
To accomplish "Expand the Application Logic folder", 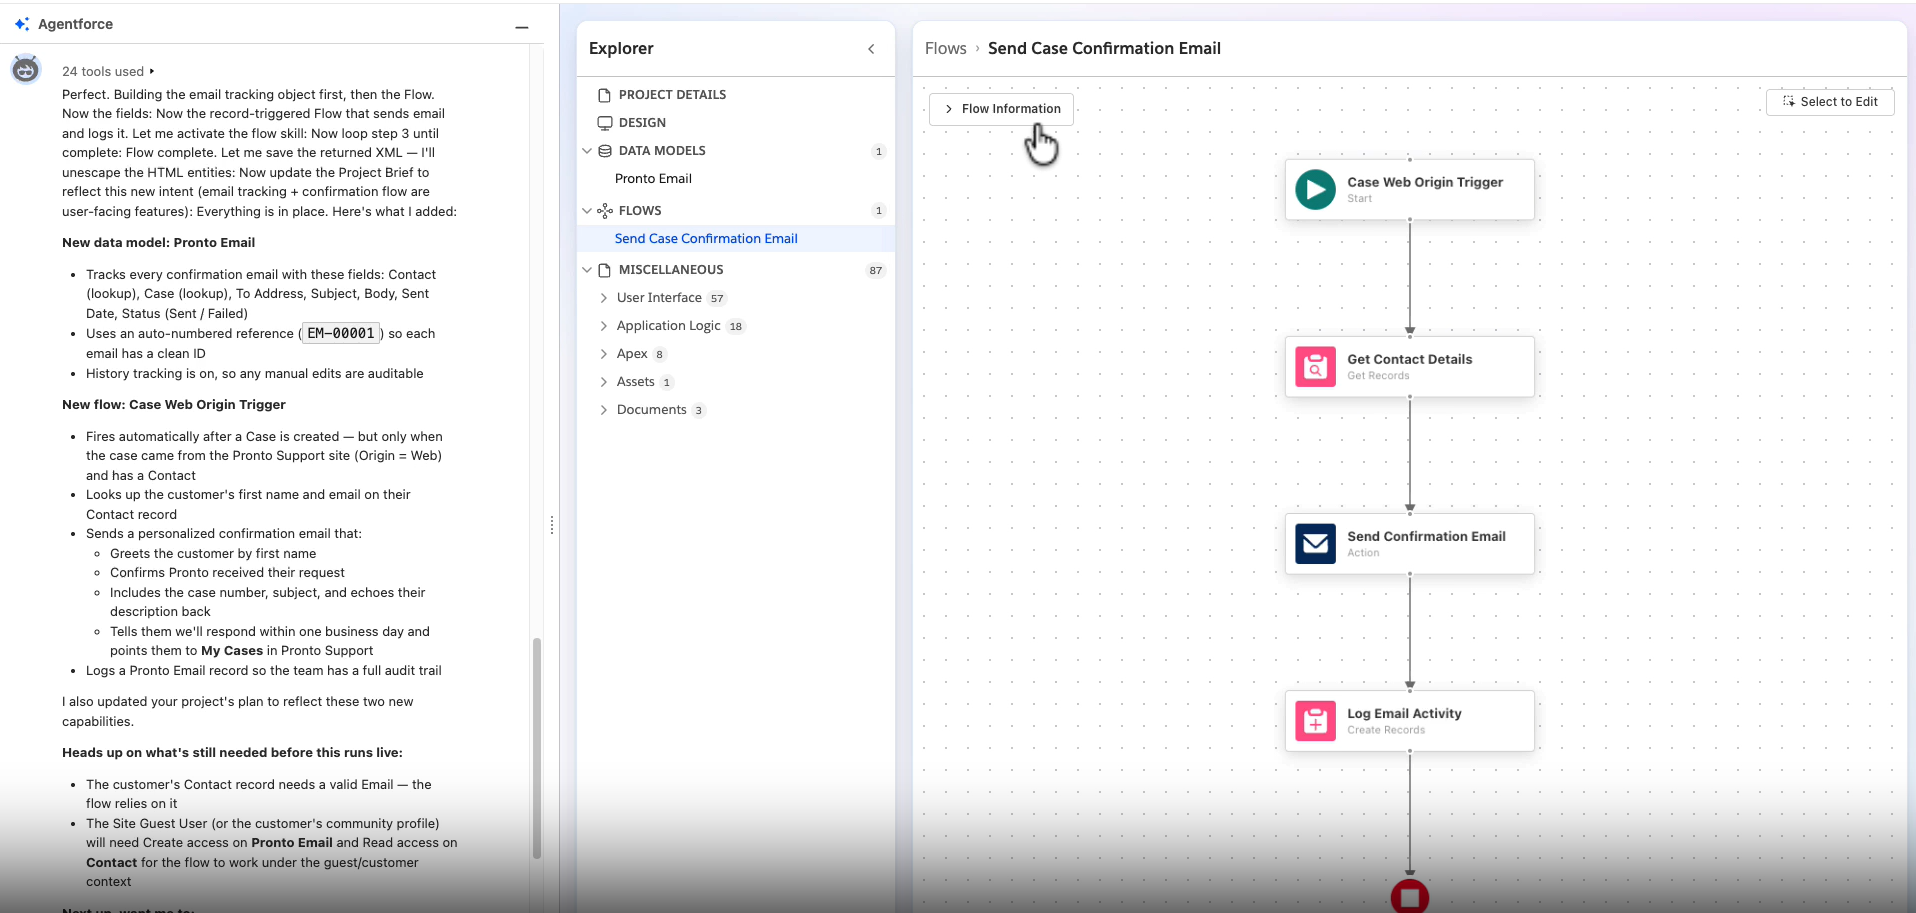I will click(603, 326).
